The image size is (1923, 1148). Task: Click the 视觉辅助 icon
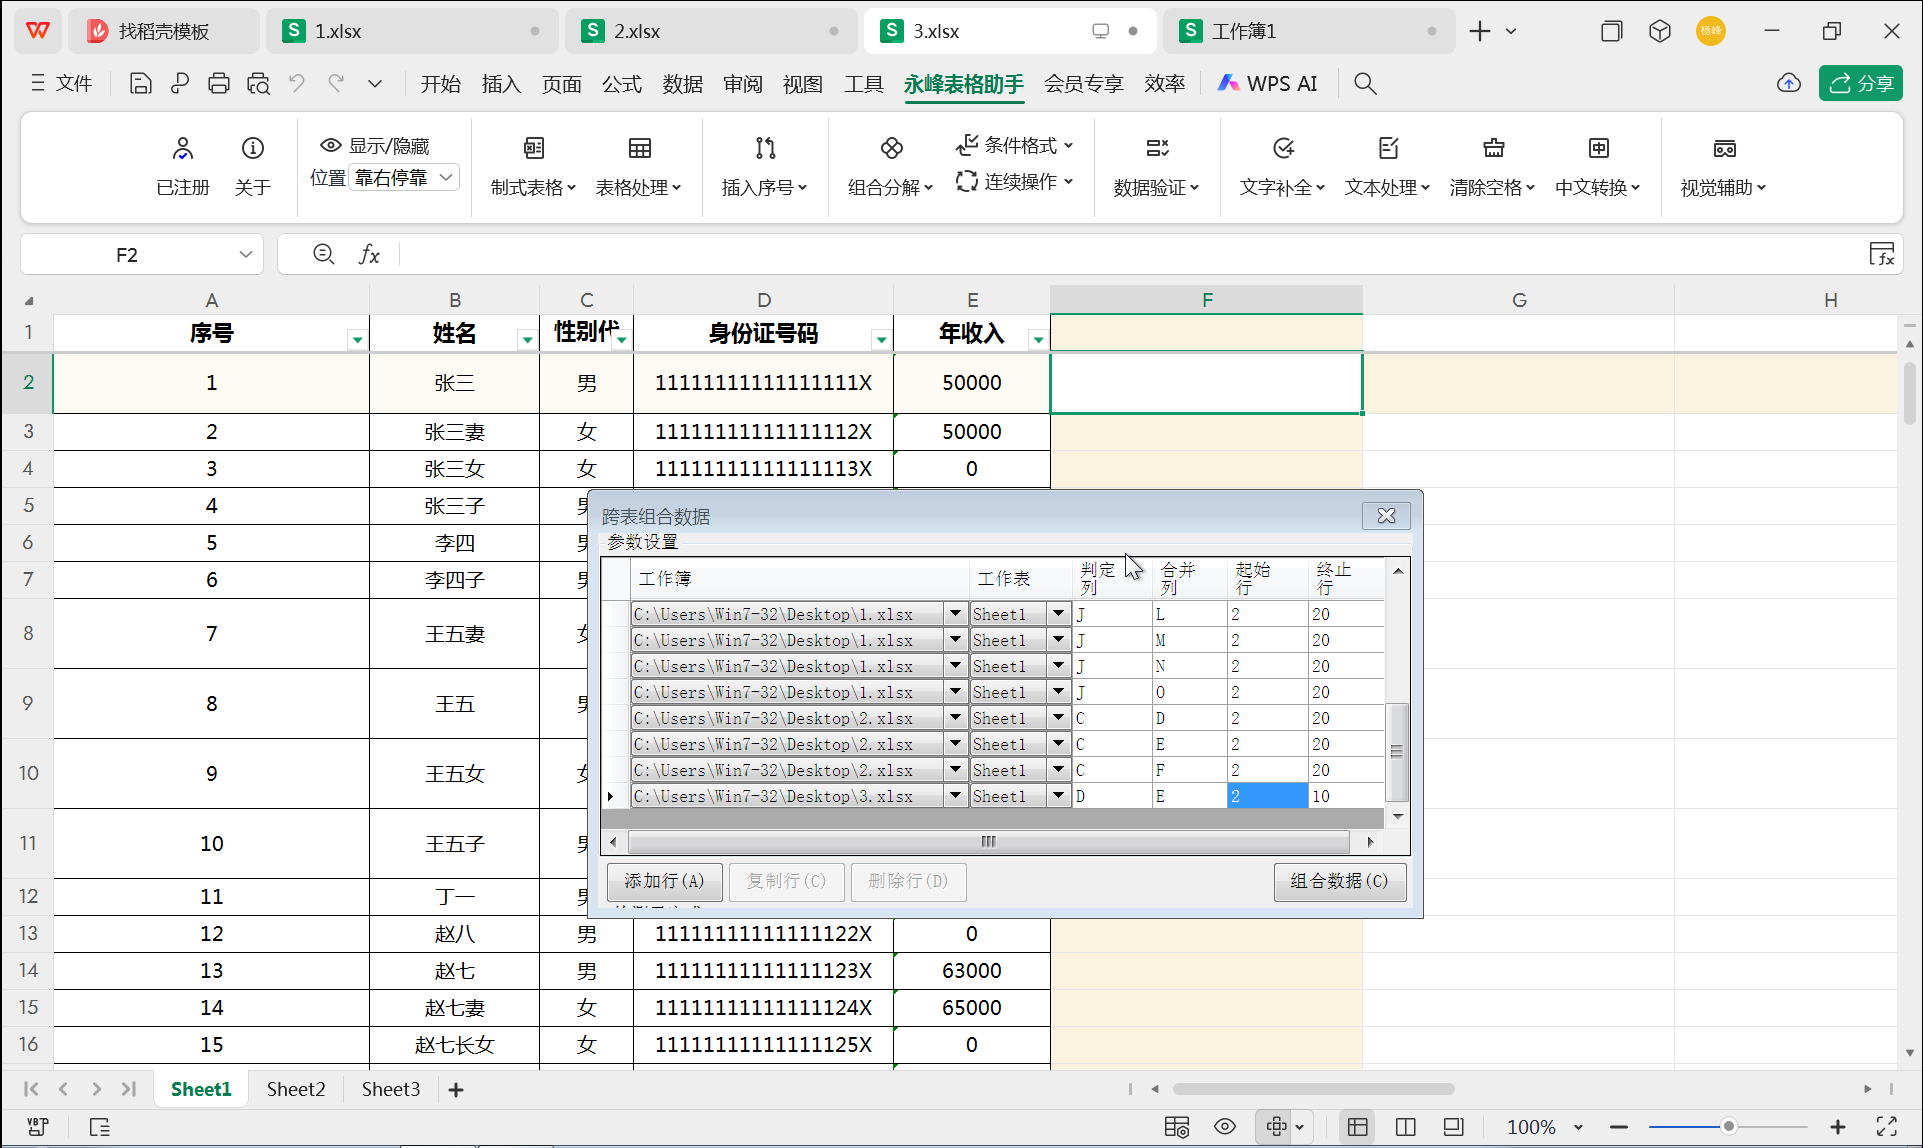point(1723,165)
